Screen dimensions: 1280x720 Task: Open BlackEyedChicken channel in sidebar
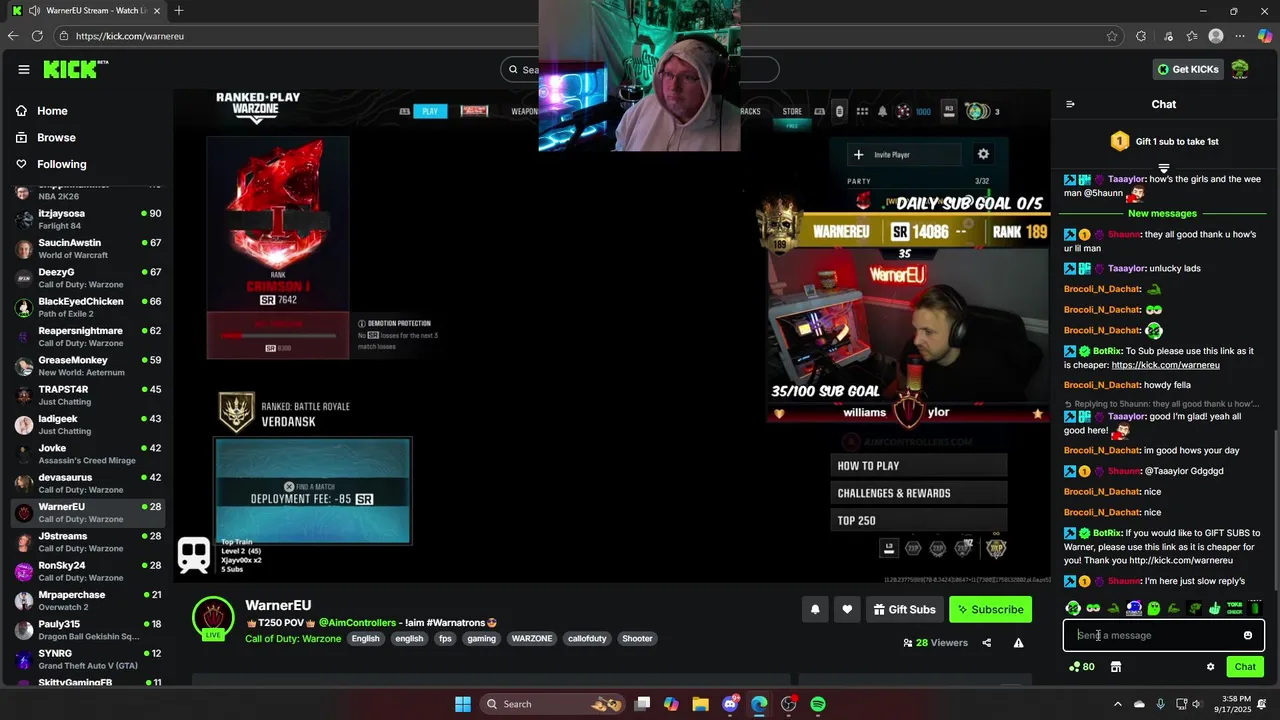click(88, 307)
